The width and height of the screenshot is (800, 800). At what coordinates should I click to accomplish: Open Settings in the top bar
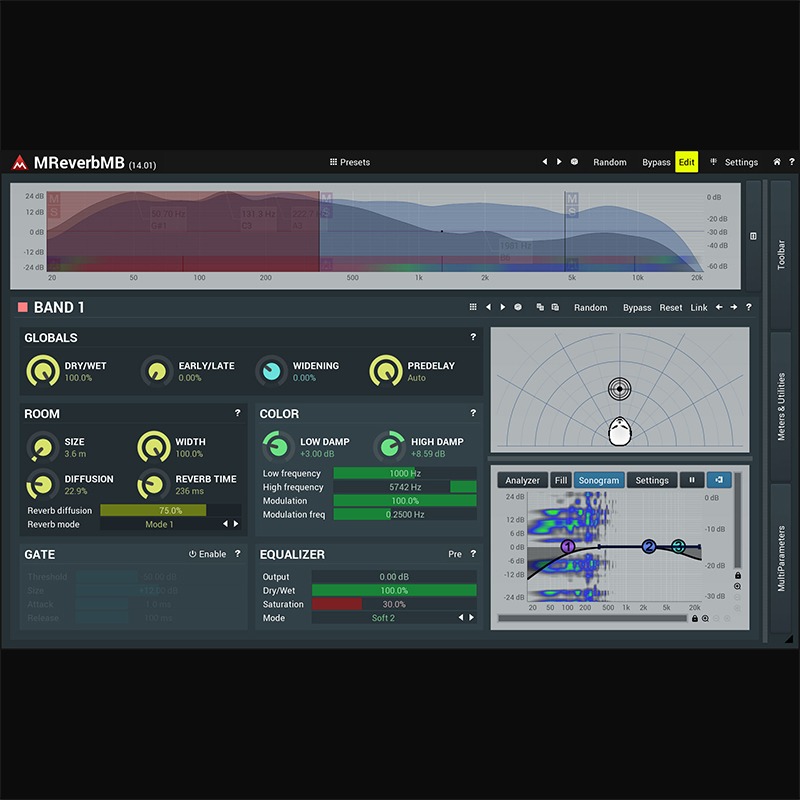pyautogui.click(x=741, y=162)
